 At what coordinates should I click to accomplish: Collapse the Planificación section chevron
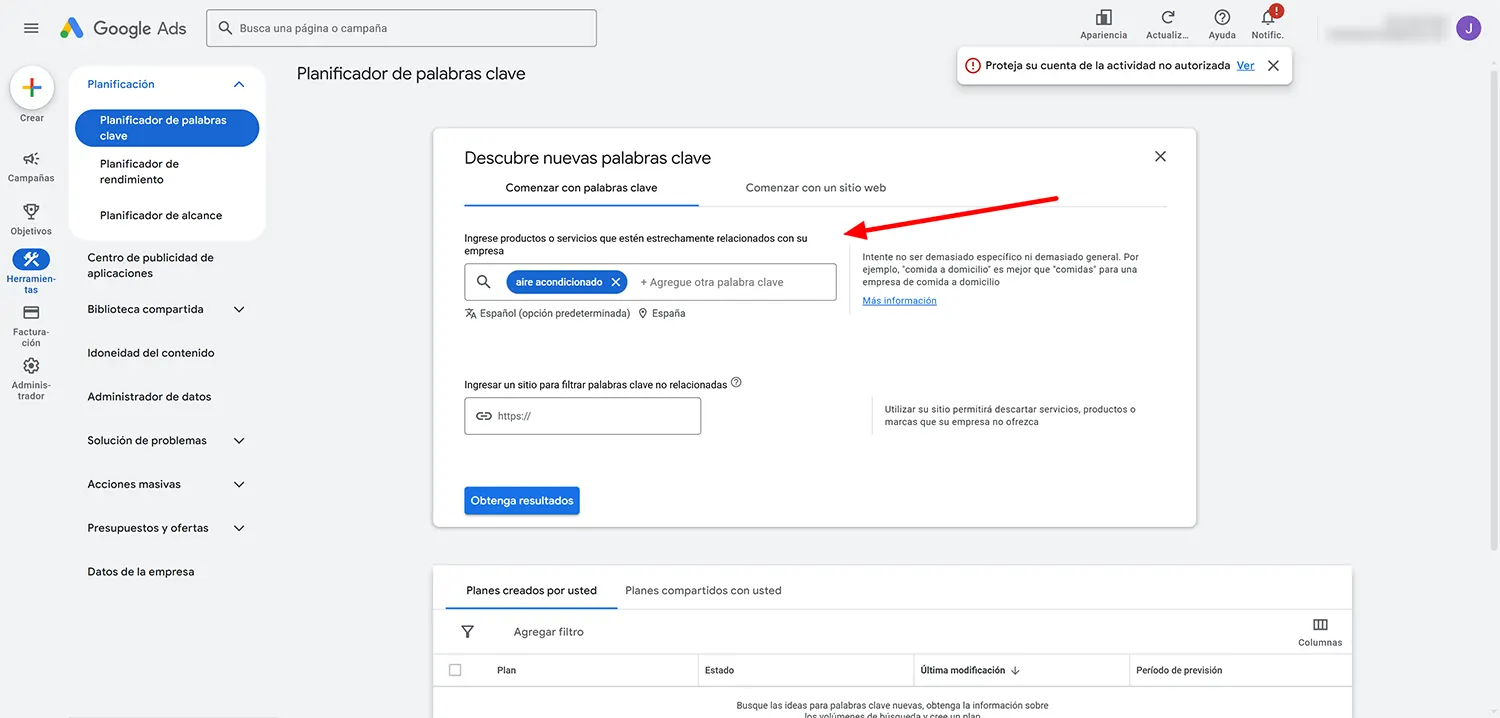coord(238,84)
